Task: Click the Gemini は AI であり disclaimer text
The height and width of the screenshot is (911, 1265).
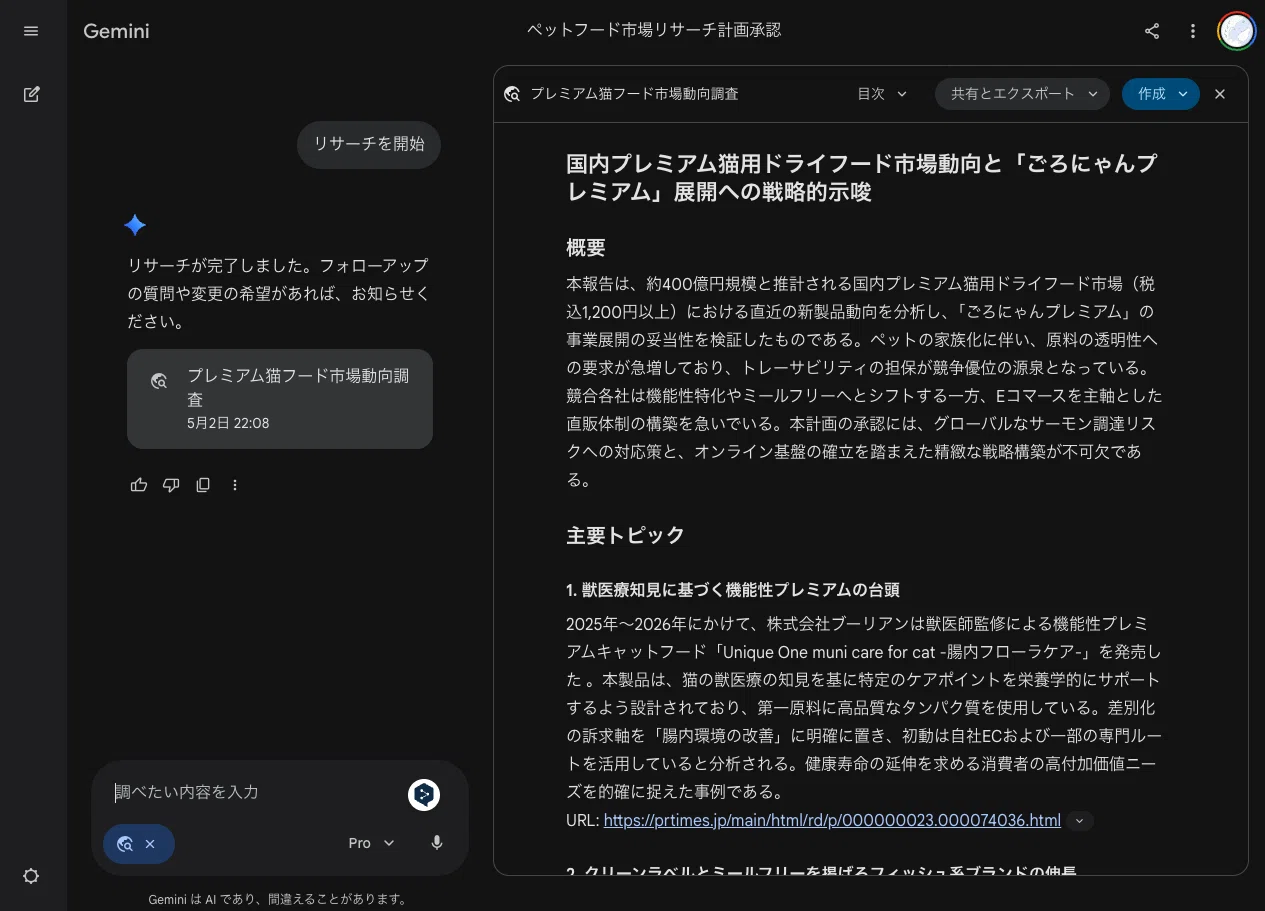Action: click(278, 899)
